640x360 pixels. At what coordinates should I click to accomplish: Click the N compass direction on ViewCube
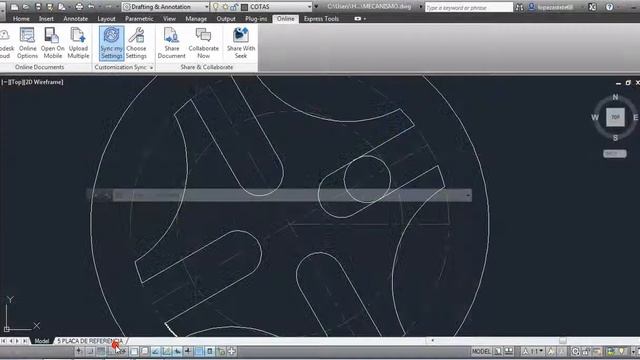[x=615, y=97]
